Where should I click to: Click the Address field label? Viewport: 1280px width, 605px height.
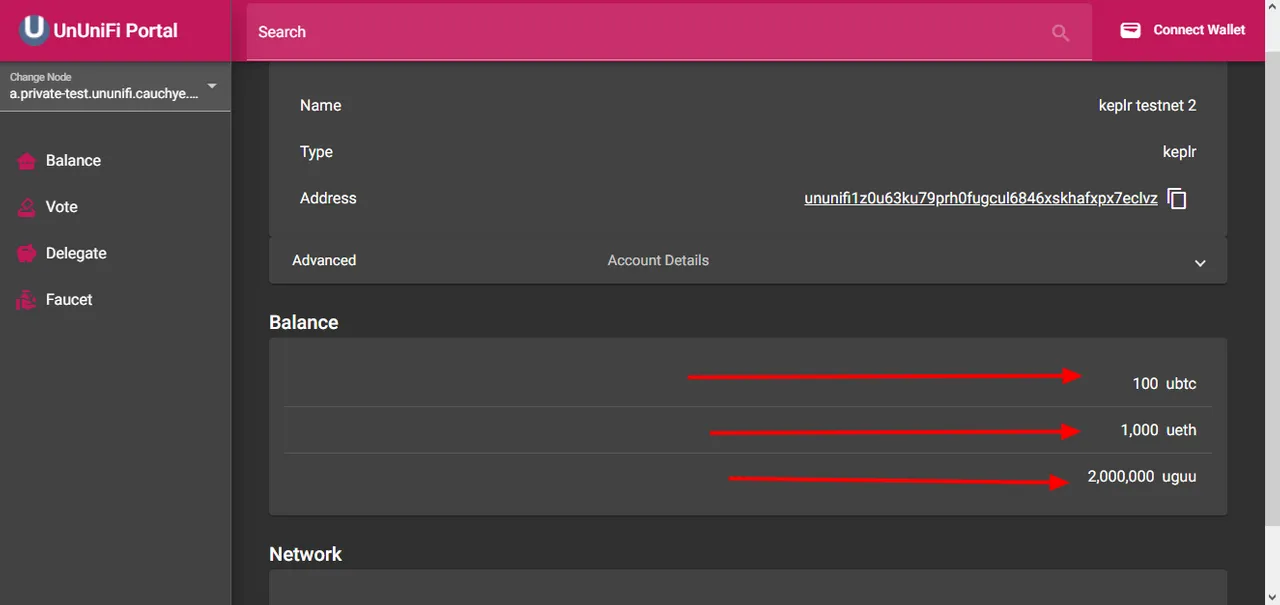pyautogui.click(x=328, y=198)
